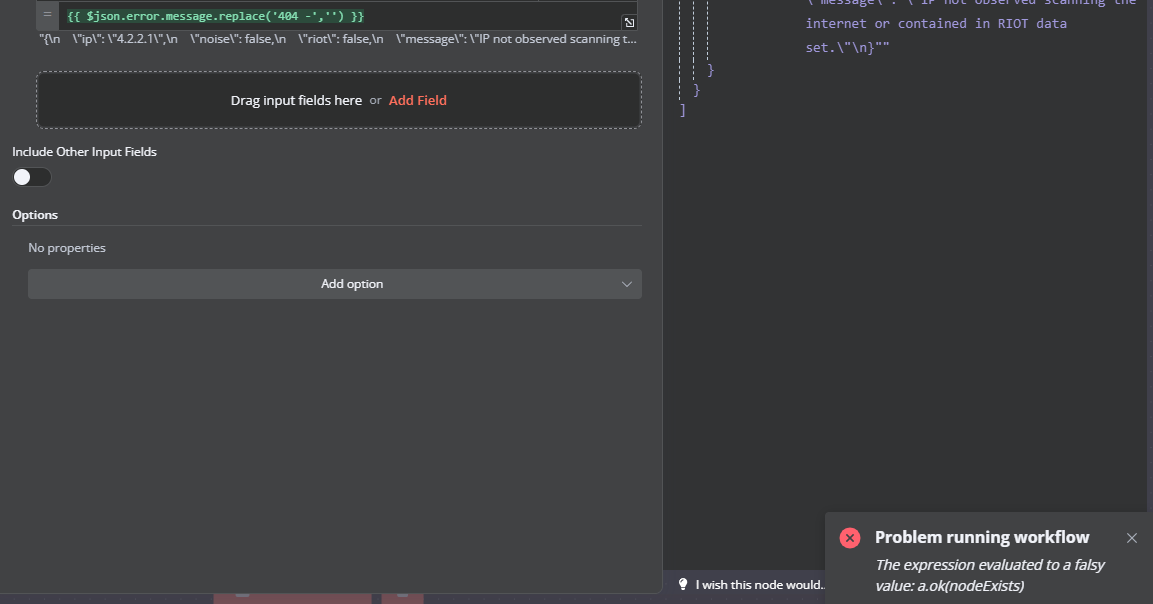Click the closing square bracket in JSON output
Viewport: 1153px width, 604px height.
683,110
